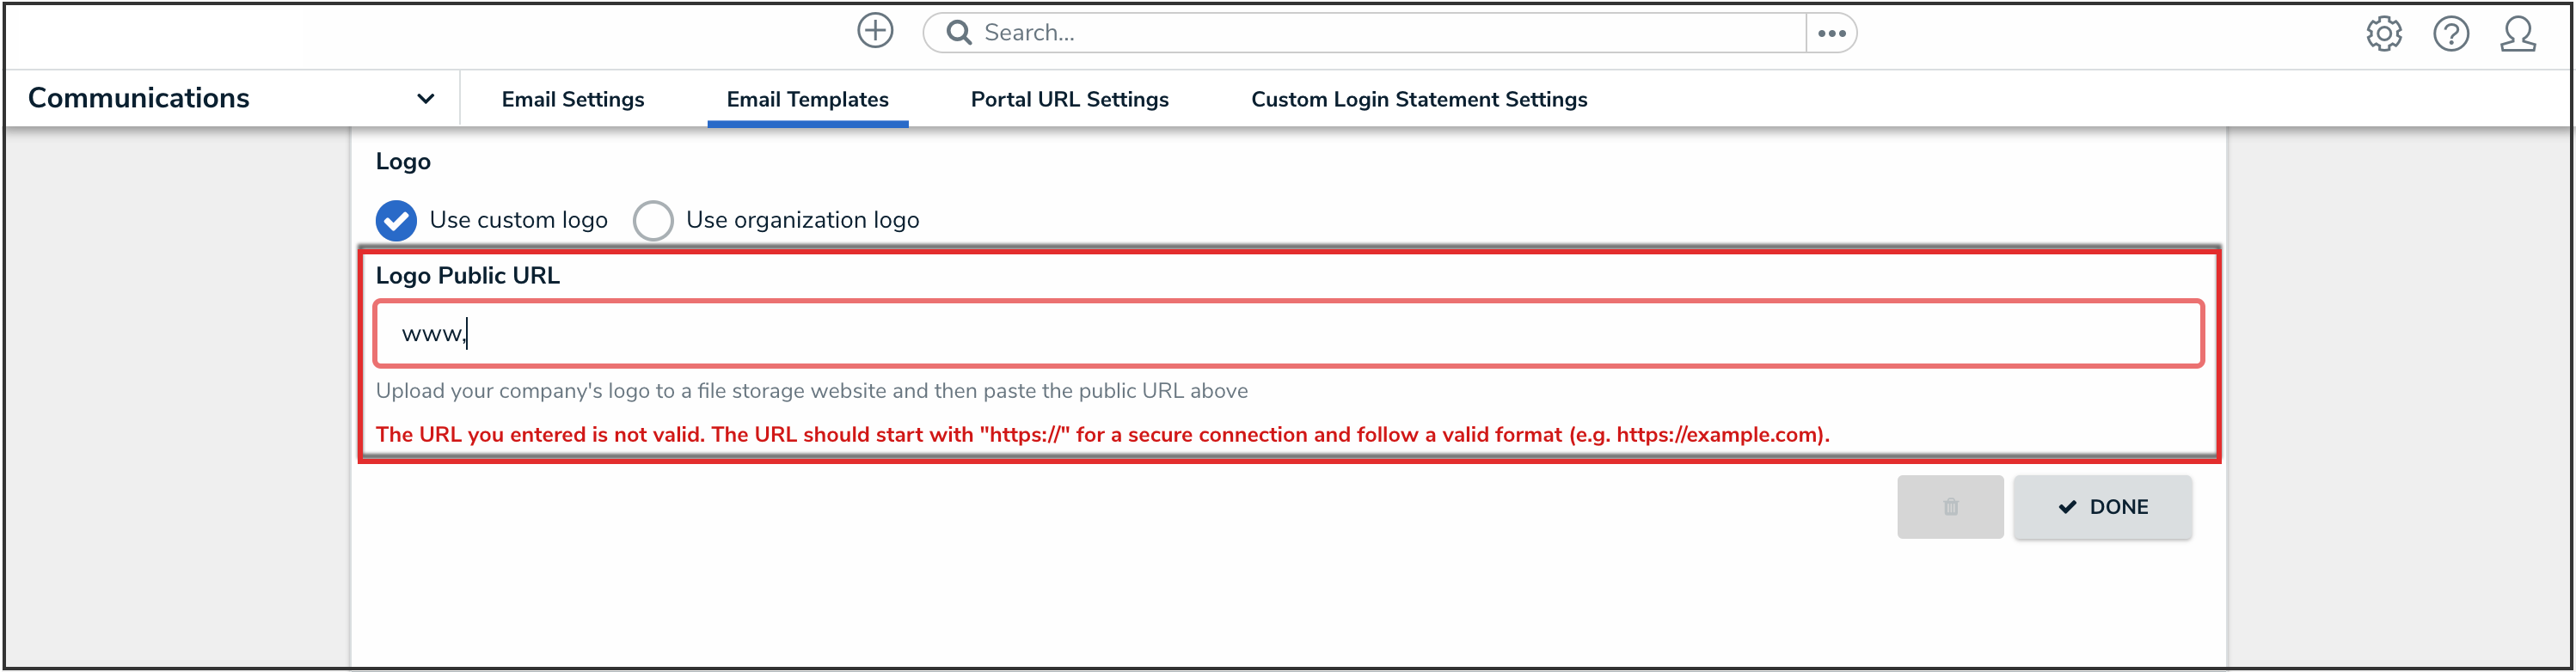This screenshot has width=2576, height=672.
Task: Click the Search text box
Action: [x=1380, y=33]
